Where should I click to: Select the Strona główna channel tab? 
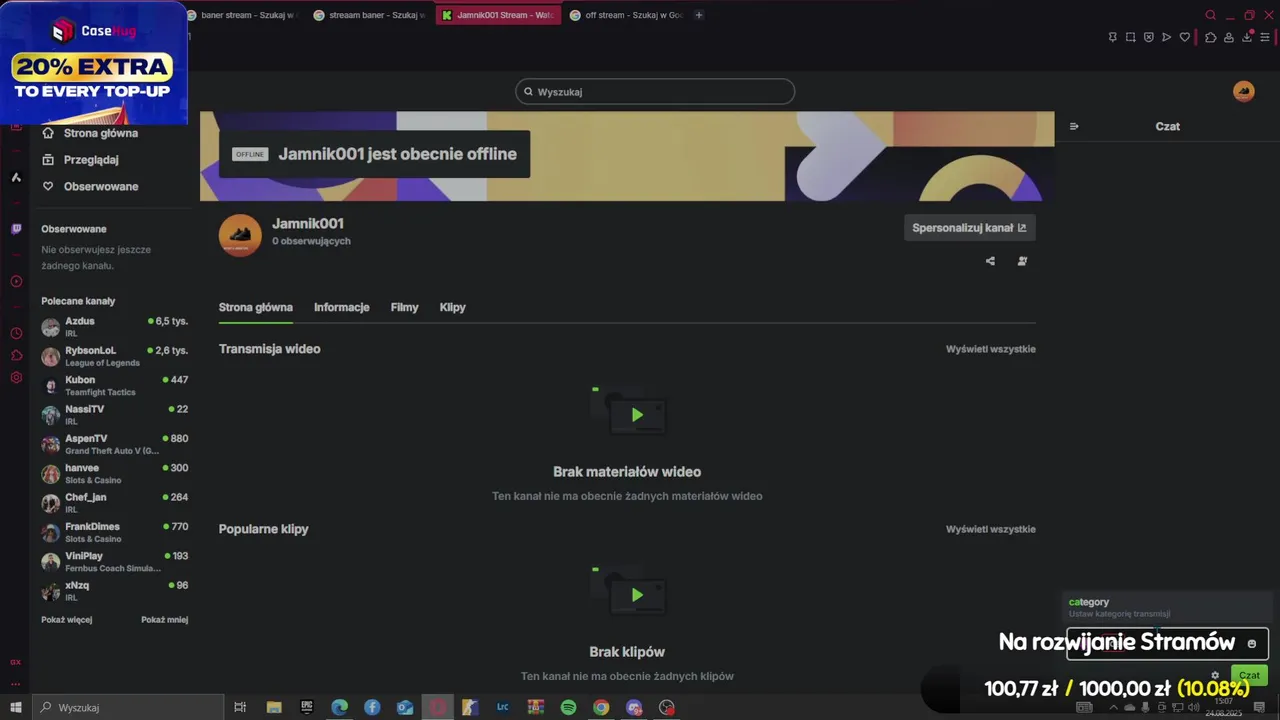pyautogui.click(x=256, y=307)
